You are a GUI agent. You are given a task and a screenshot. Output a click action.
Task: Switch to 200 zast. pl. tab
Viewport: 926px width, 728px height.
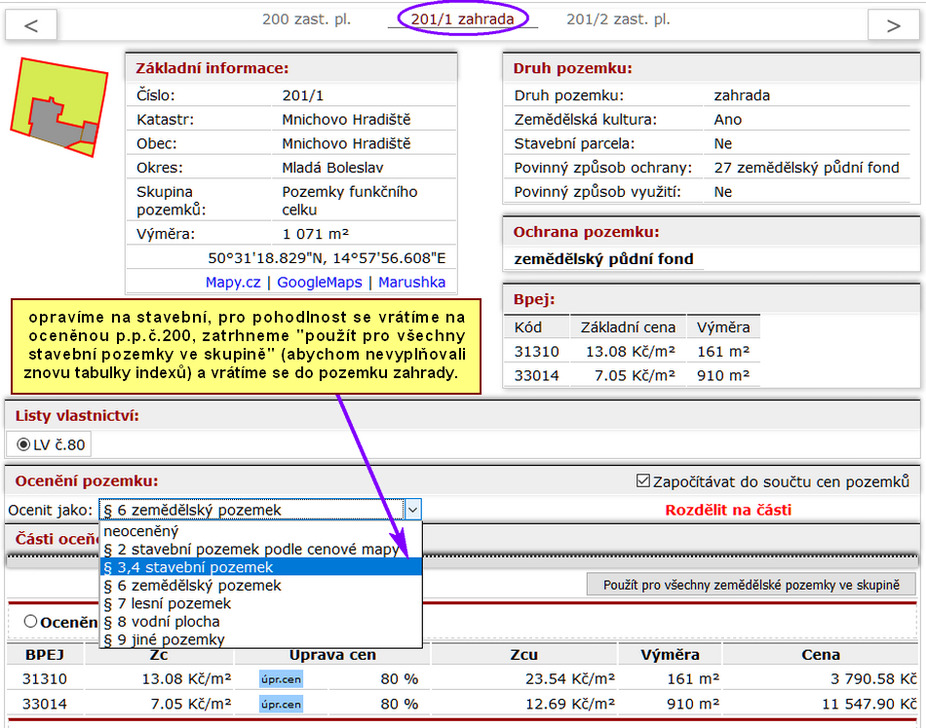tap(307, 19)
